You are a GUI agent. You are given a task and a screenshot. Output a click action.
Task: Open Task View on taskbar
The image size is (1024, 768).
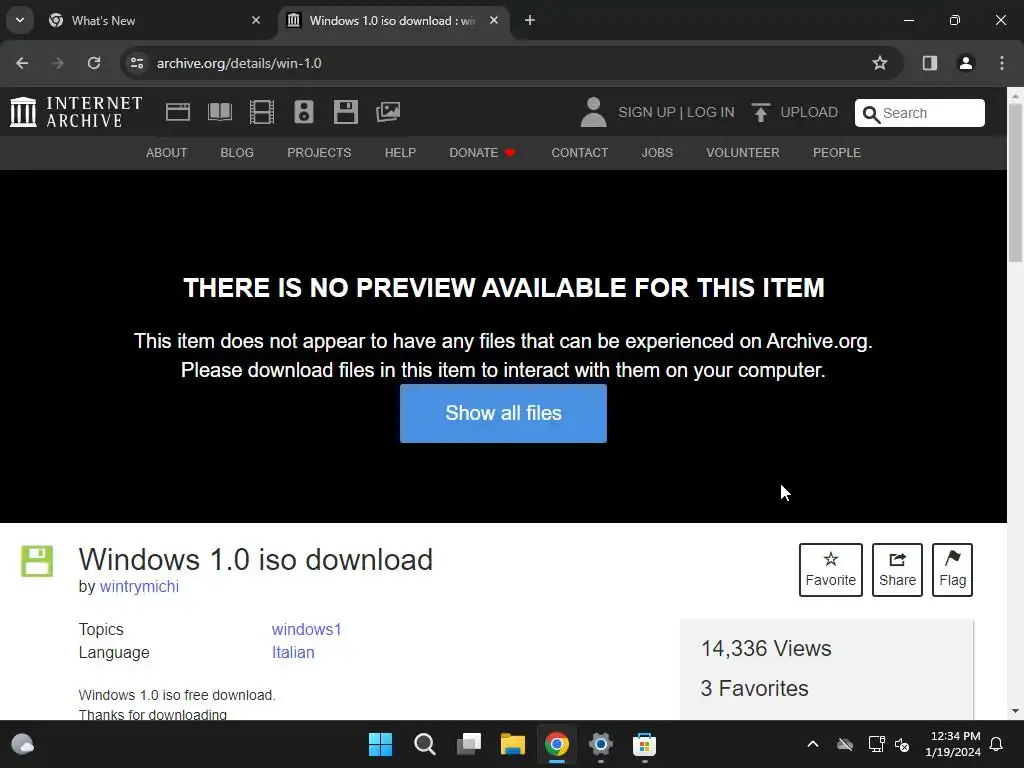[469, 744]
